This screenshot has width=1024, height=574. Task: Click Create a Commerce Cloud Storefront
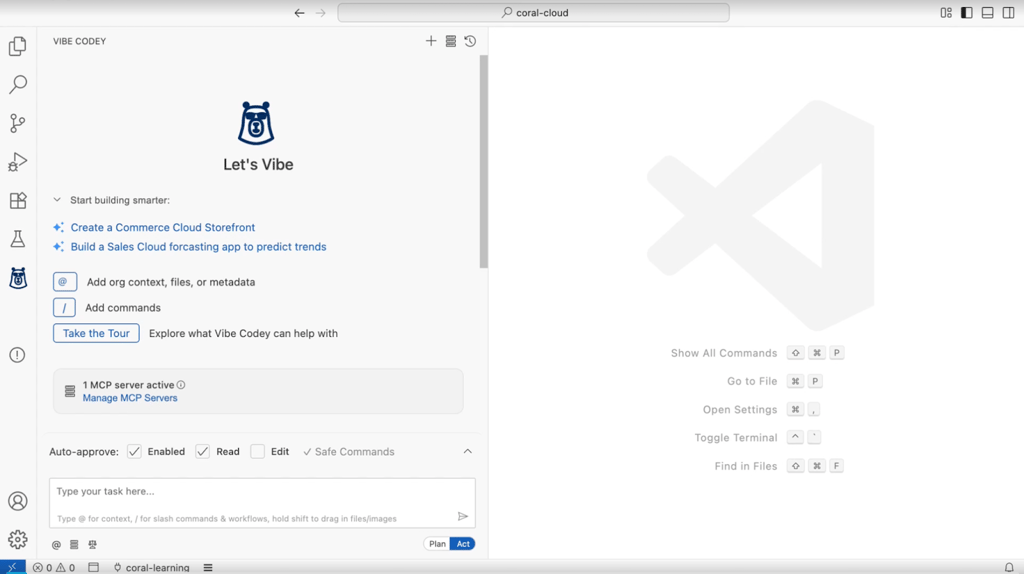(163, 227)
